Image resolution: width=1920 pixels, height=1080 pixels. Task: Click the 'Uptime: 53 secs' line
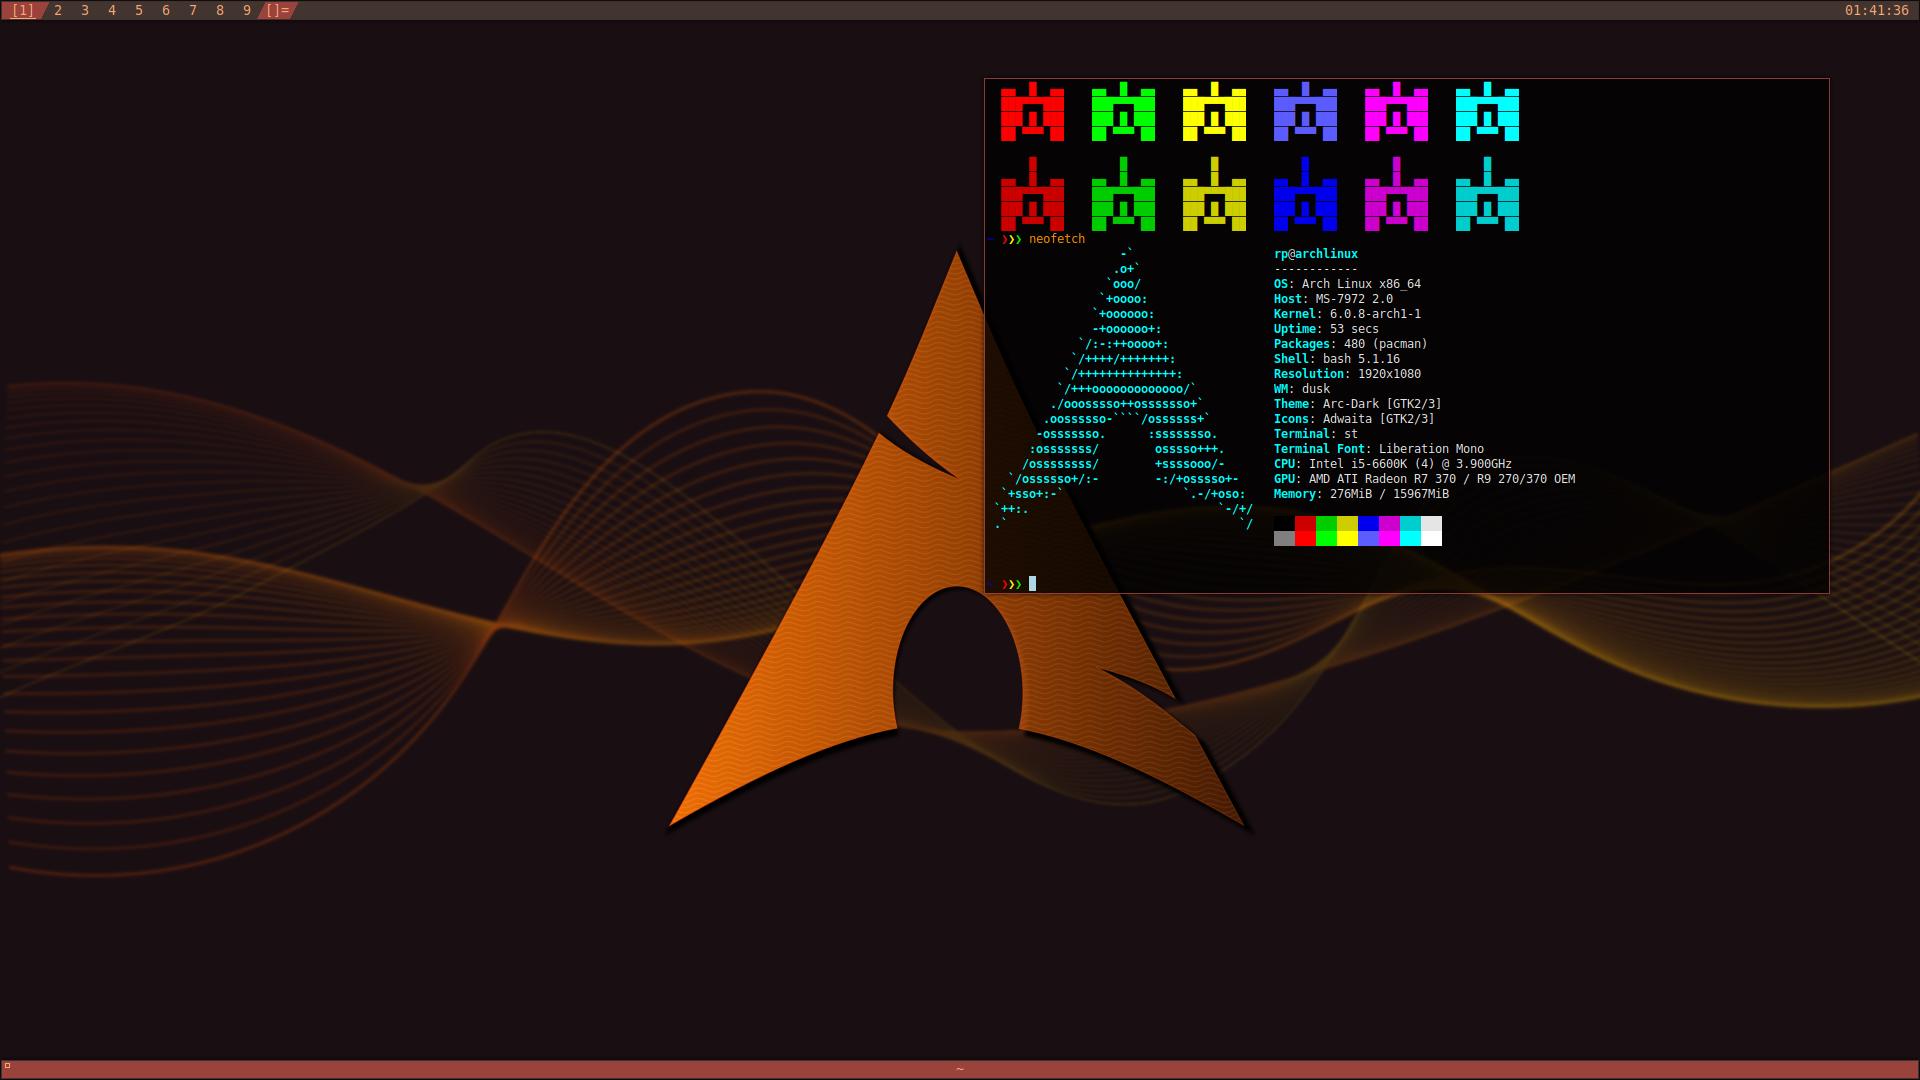click(x=1326, y=329)
